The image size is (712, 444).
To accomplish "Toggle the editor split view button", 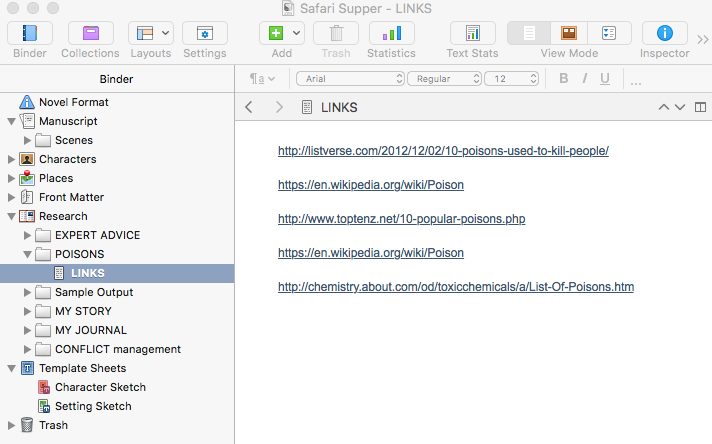I will (x=700, y=107).
